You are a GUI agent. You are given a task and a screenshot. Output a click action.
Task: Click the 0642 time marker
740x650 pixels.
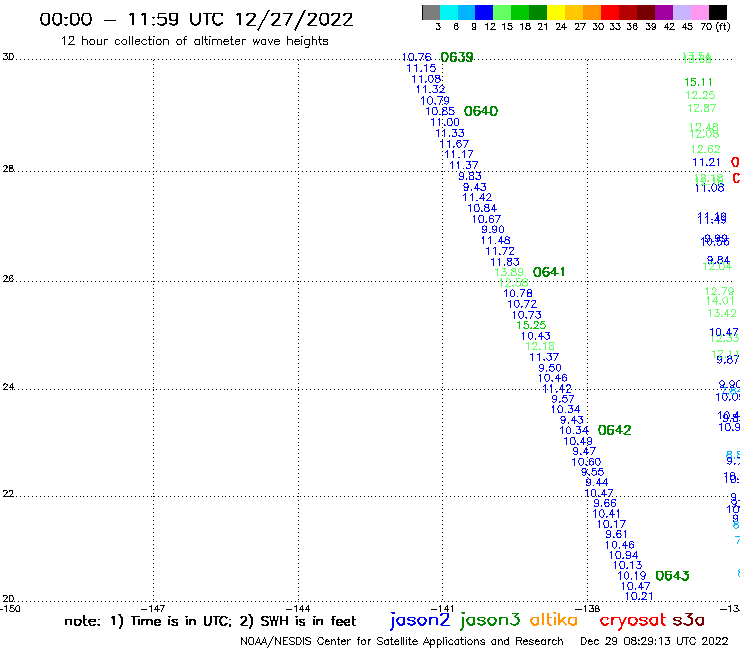614,431
